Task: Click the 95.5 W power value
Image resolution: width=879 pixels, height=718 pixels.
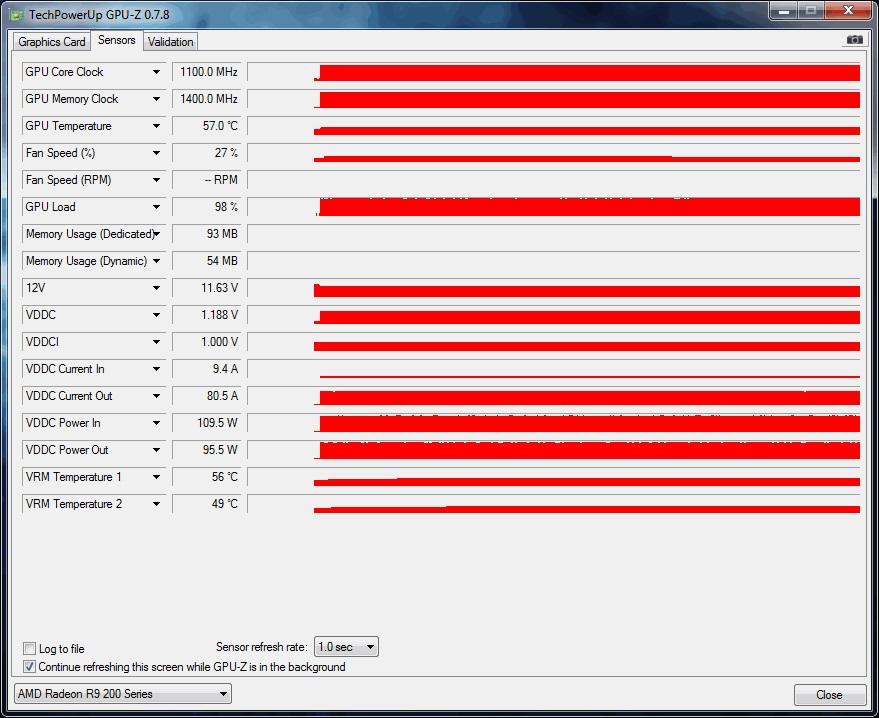Action: point(207,450)
